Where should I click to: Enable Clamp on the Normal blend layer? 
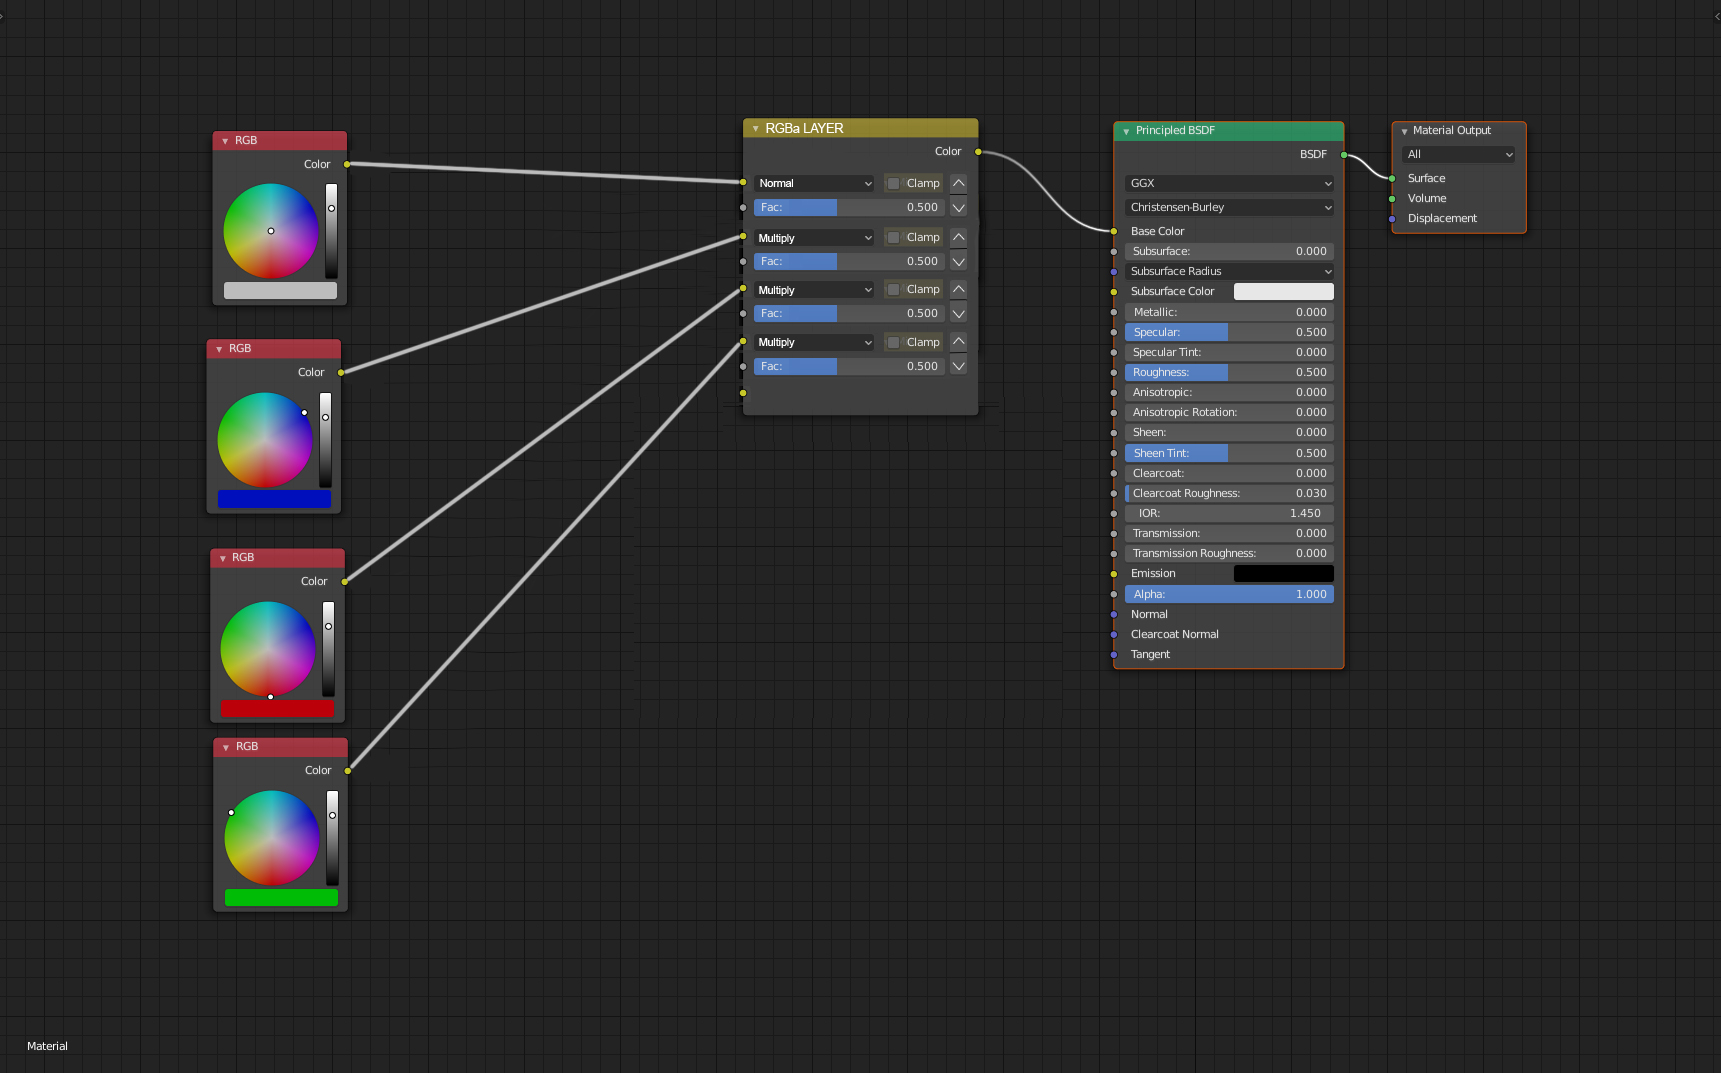pos(894,184)
